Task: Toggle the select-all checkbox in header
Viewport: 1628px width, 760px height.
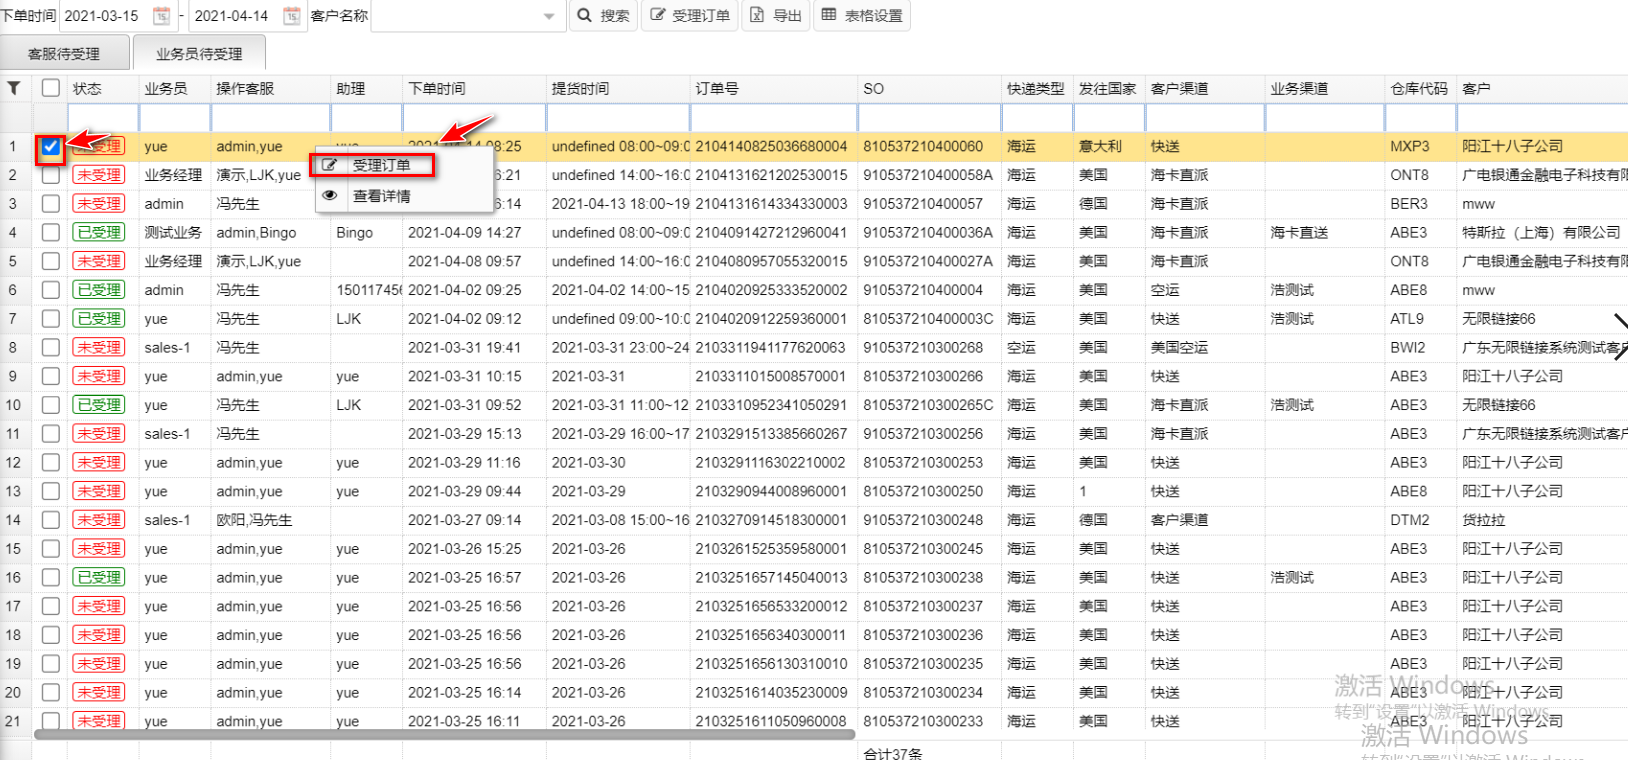Action: [x=51, y=88]
